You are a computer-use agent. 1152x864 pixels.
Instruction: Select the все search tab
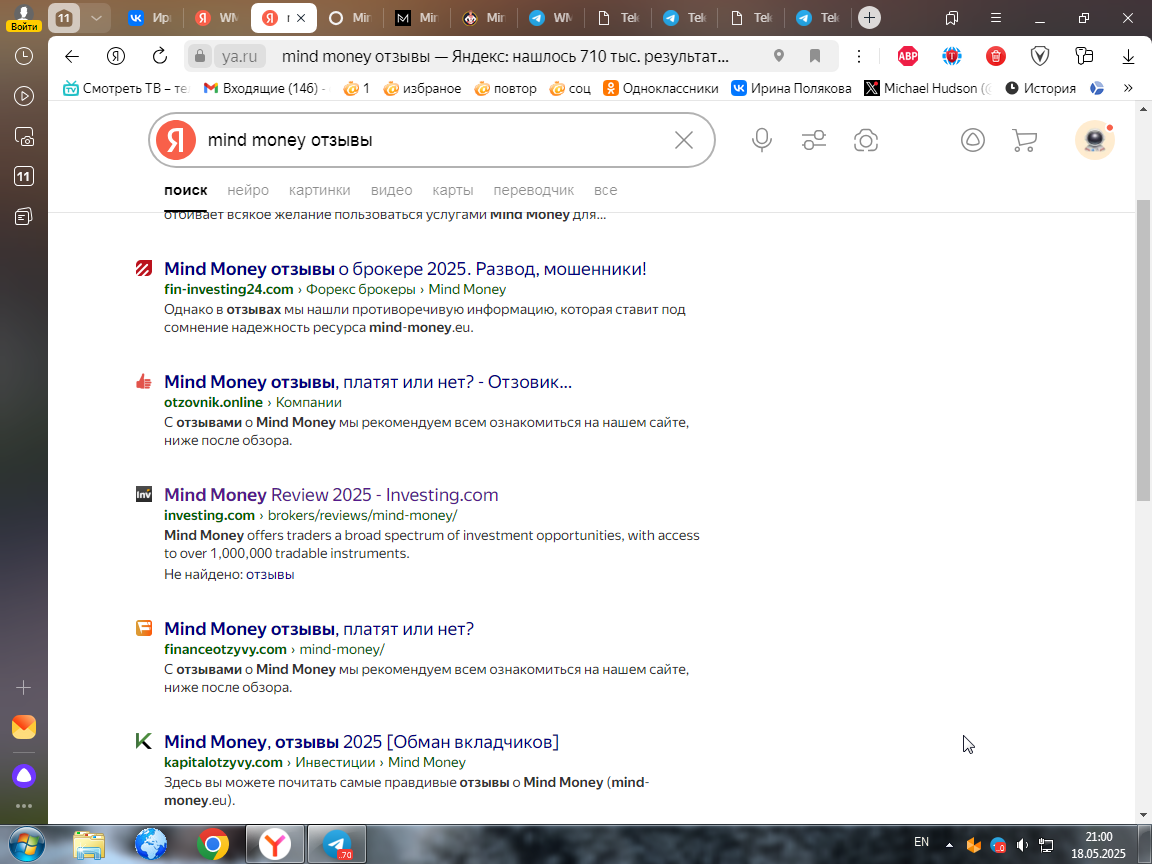pyautogui.click(x=605, y=190)
